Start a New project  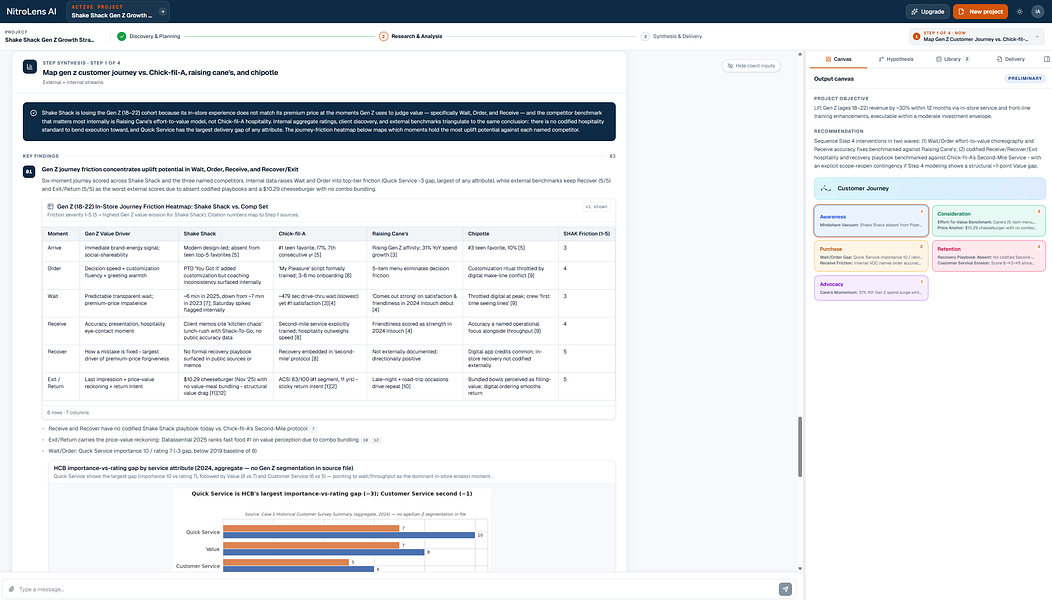tap(980, 11)
